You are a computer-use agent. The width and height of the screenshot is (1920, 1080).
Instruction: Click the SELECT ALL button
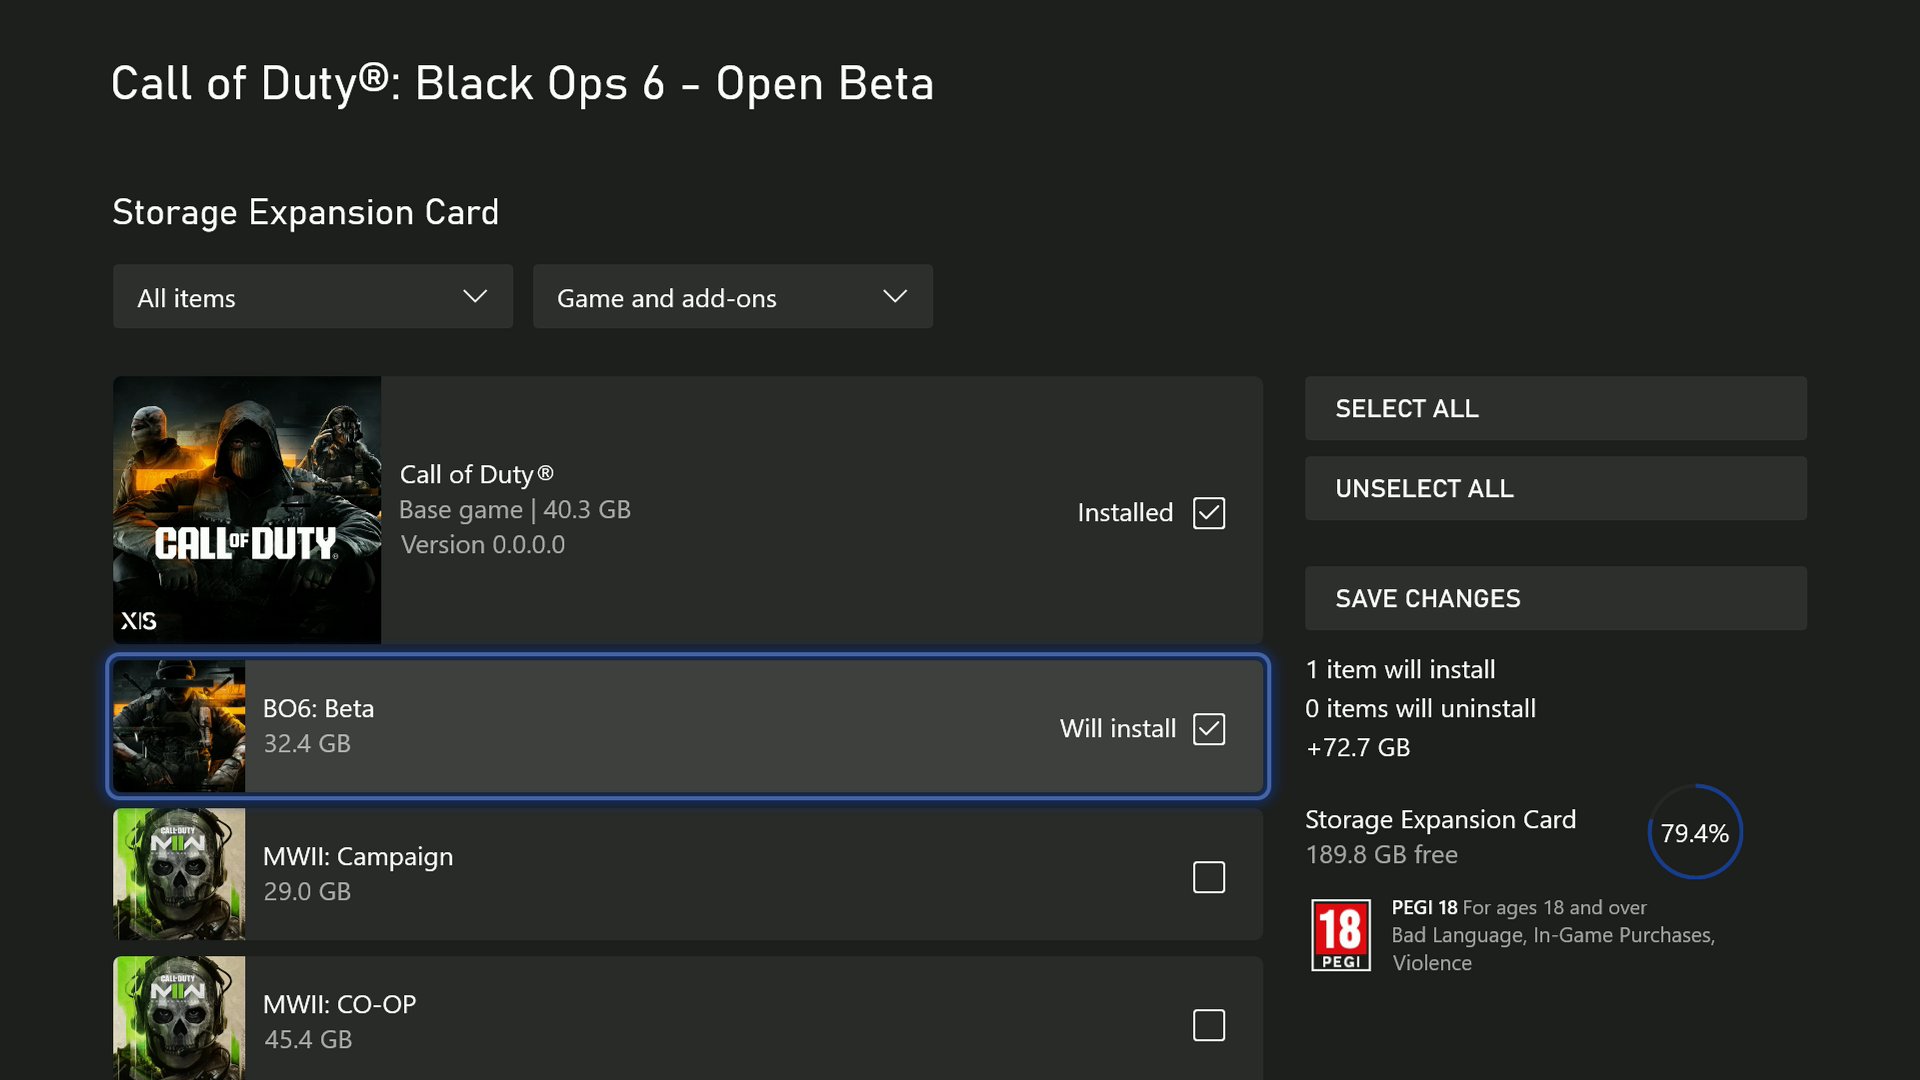(1554, 408)
